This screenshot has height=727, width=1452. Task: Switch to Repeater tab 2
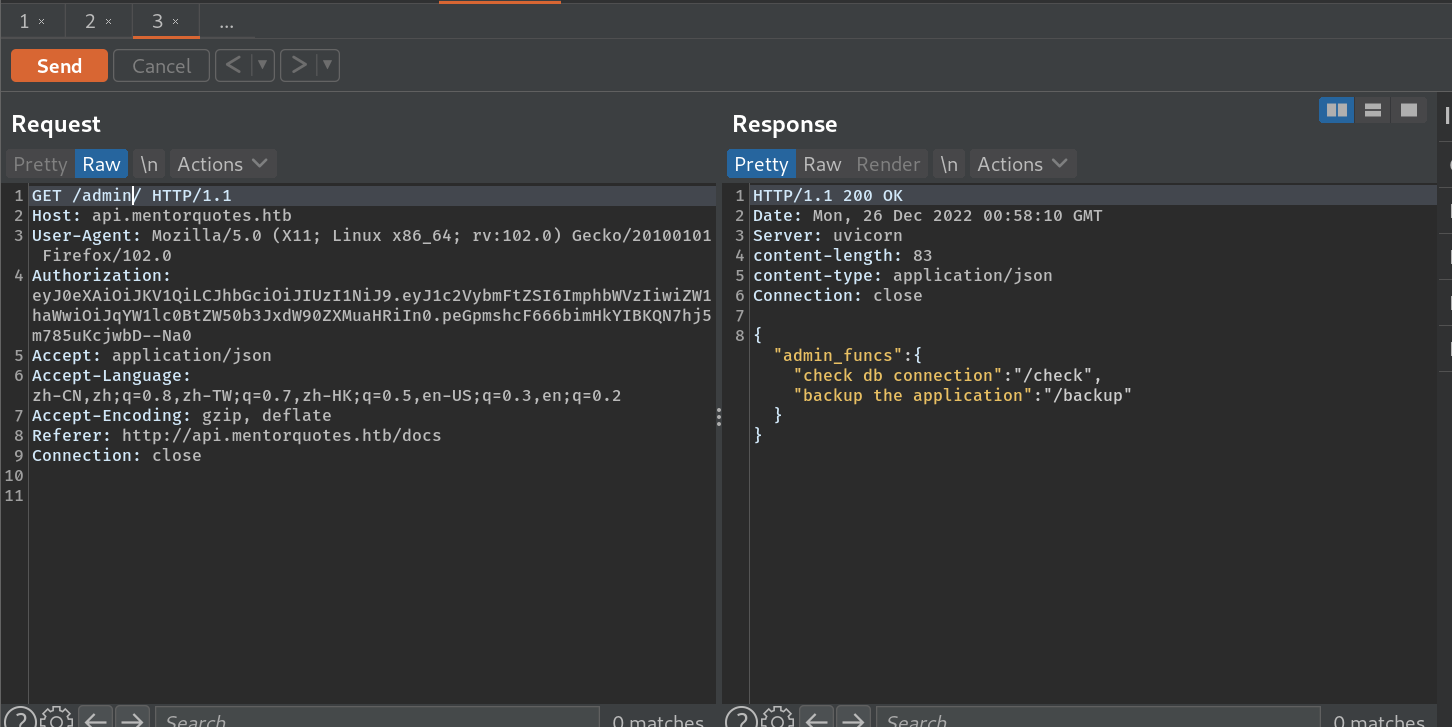click(91, 21)
